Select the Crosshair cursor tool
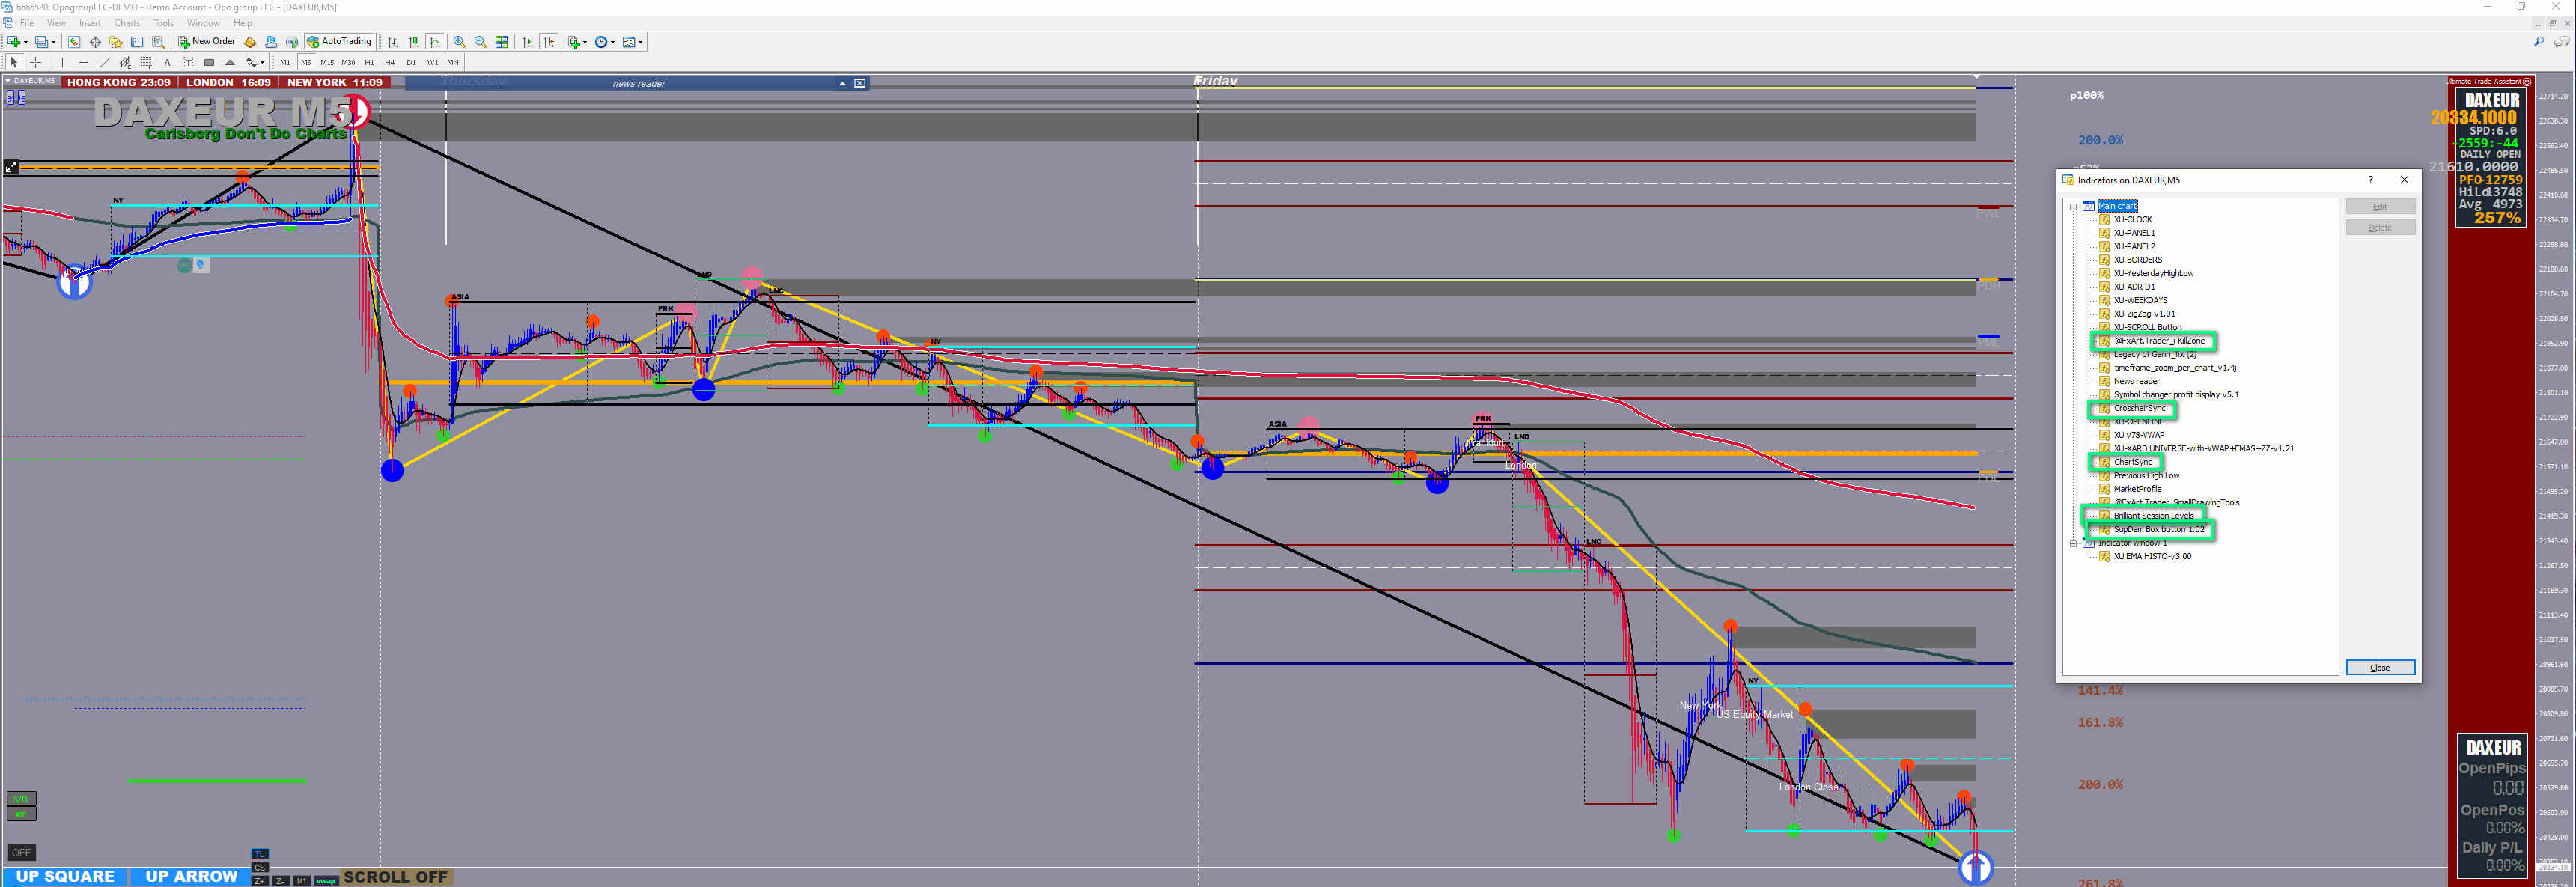2576x887 pixels. (x=36, y=62)
